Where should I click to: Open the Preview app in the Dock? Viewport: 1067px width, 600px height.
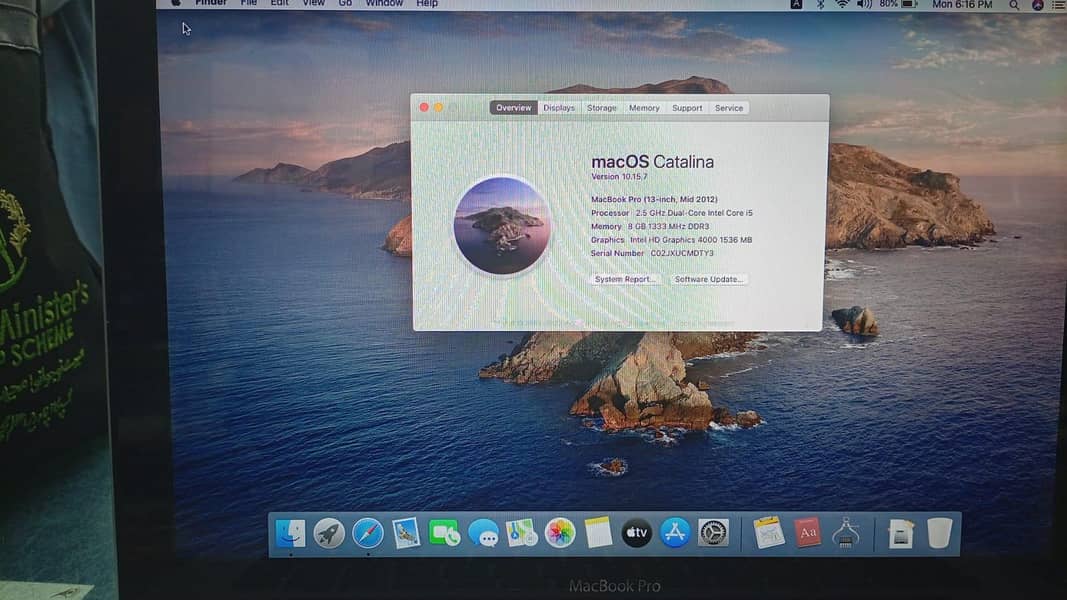pyautogui.click(x=406, y=533)
